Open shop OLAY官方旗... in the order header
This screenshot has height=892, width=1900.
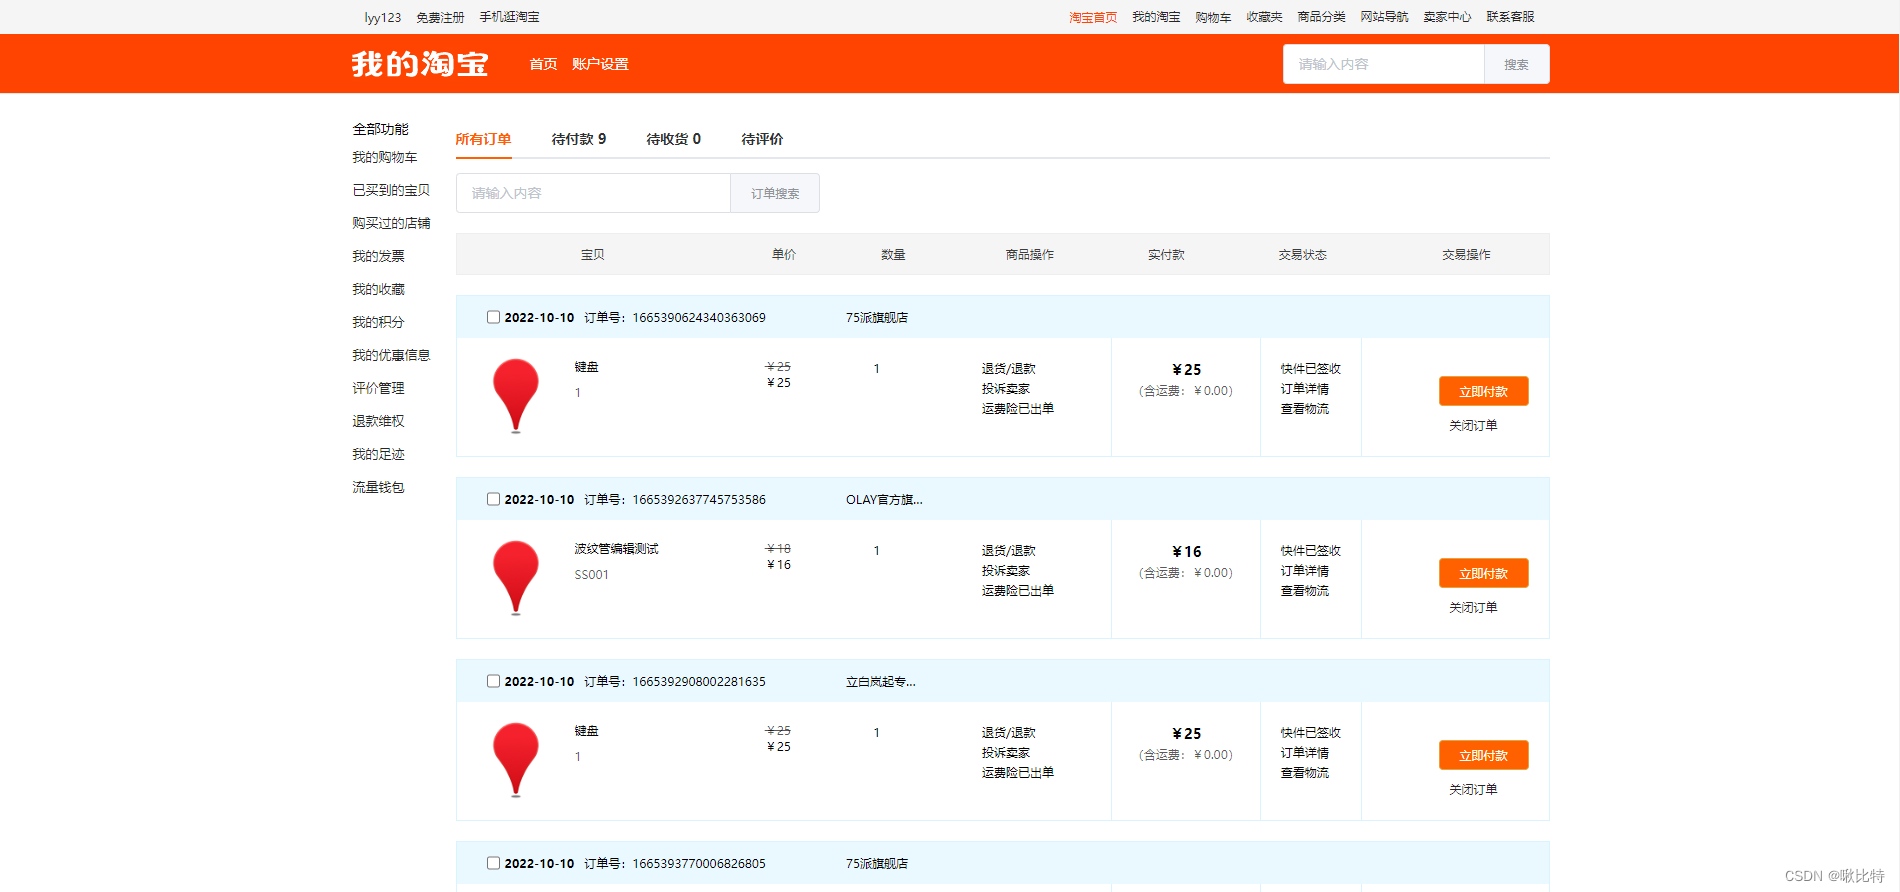(884, 500)
